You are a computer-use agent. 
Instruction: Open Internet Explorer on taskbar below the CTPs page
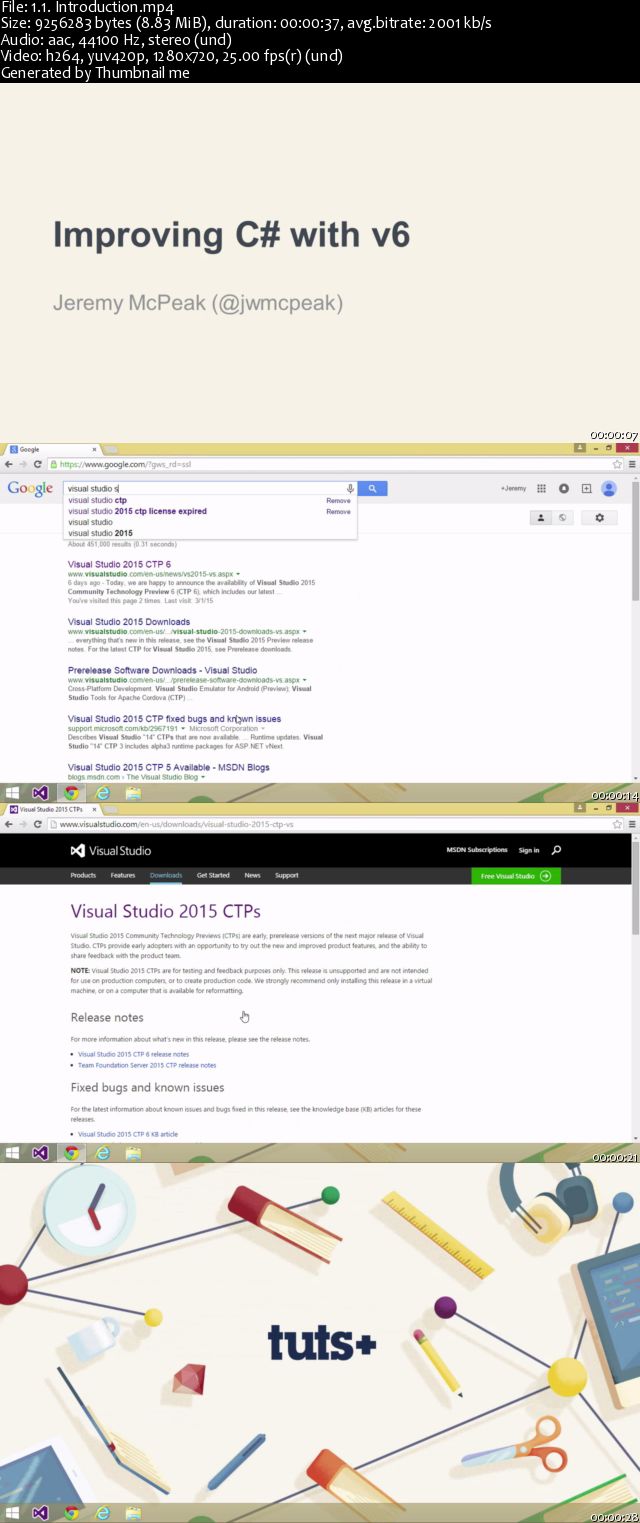(x=102, y=1153)
